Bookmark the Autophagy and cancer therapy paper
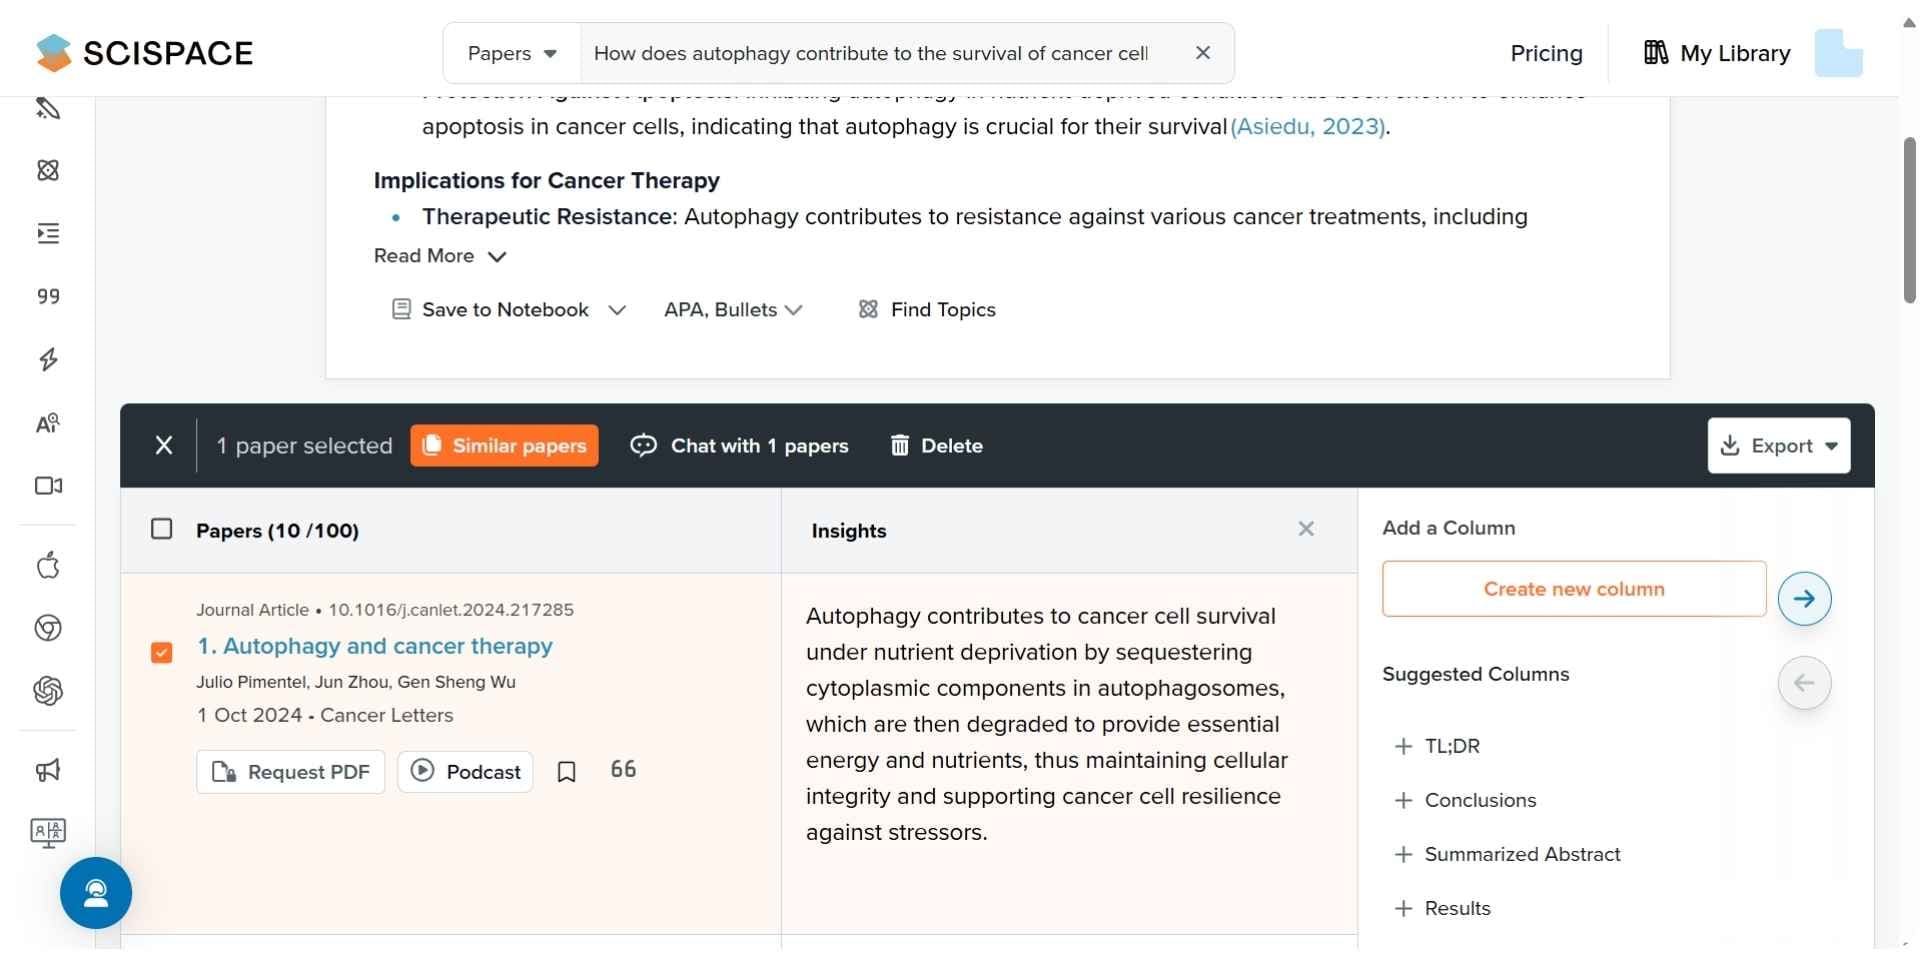 pyautogui.click(x=566, y=771)
